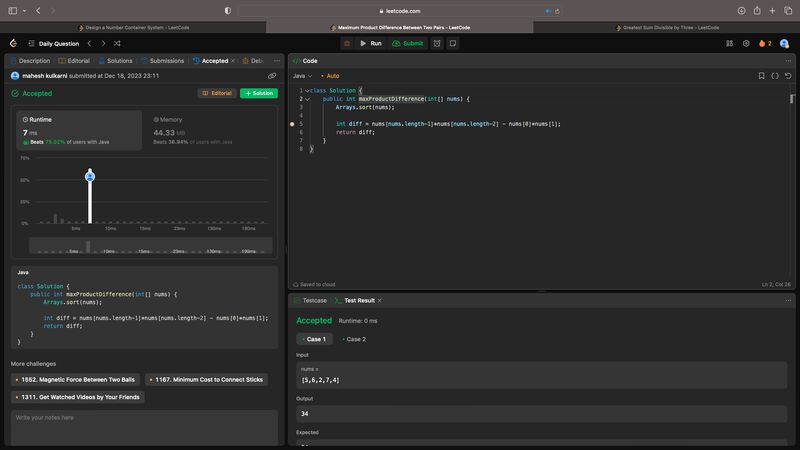Switch to the Editorial tab

[74, 61]
